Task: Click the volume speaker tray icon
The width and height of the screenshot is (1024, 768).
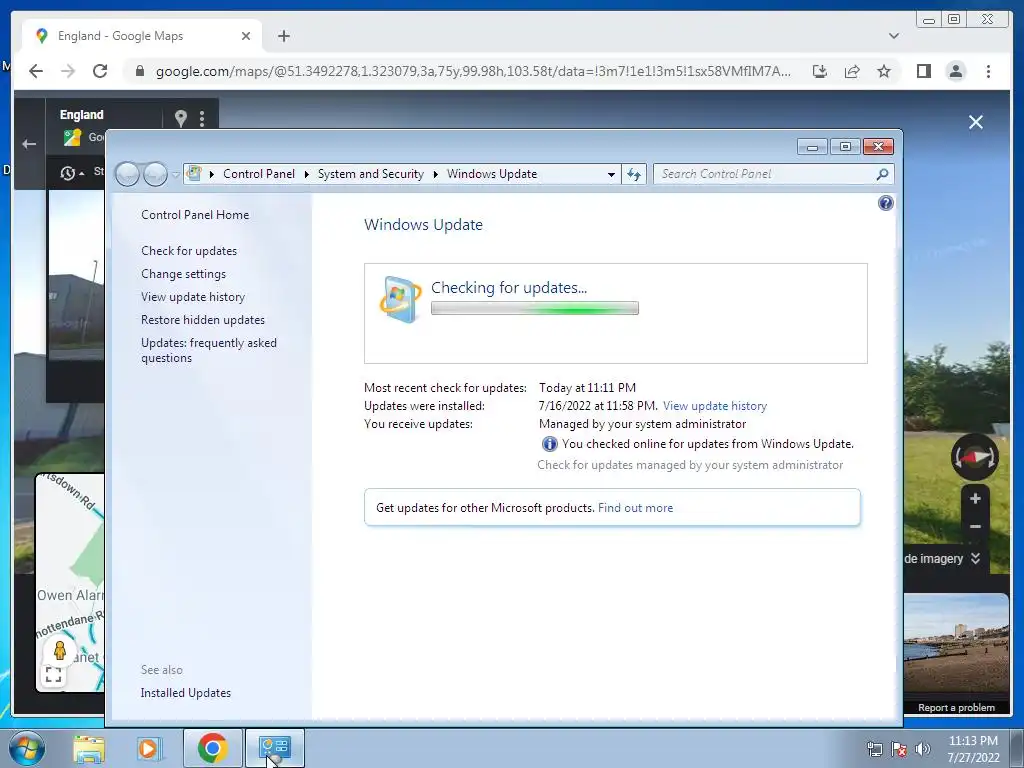Action: 923,749
